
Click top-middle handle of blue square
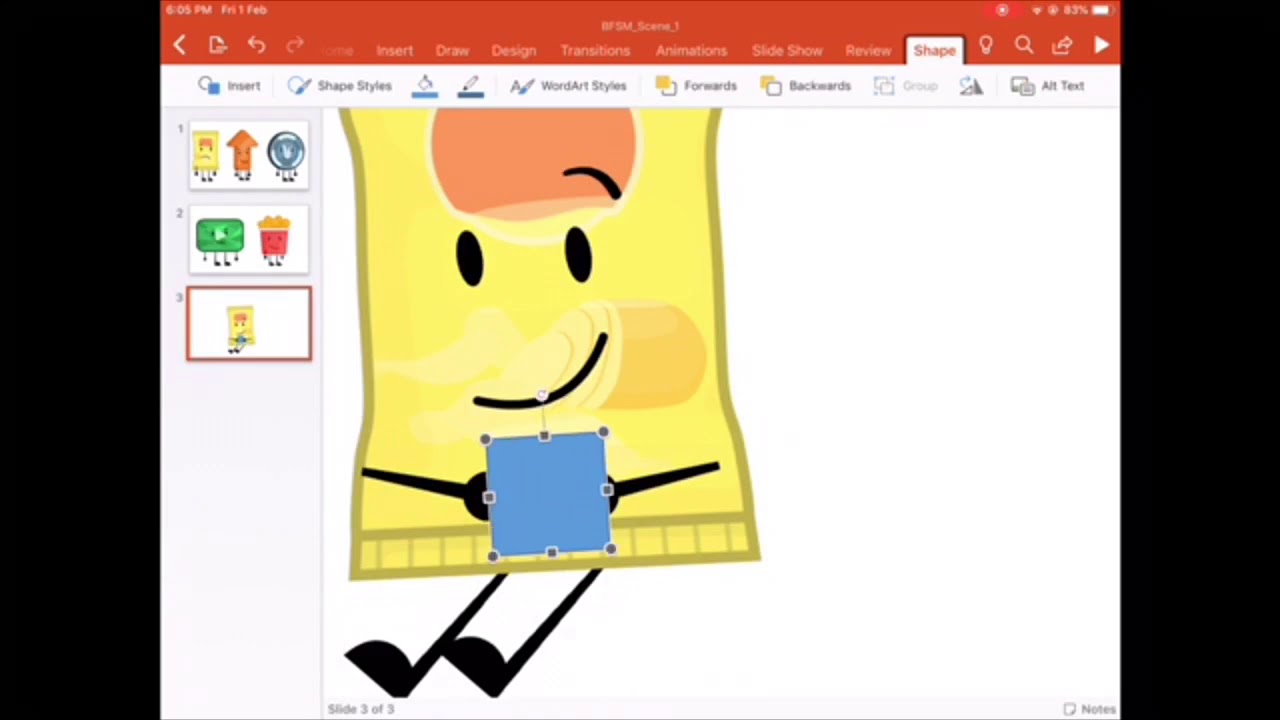pos(543,436)
